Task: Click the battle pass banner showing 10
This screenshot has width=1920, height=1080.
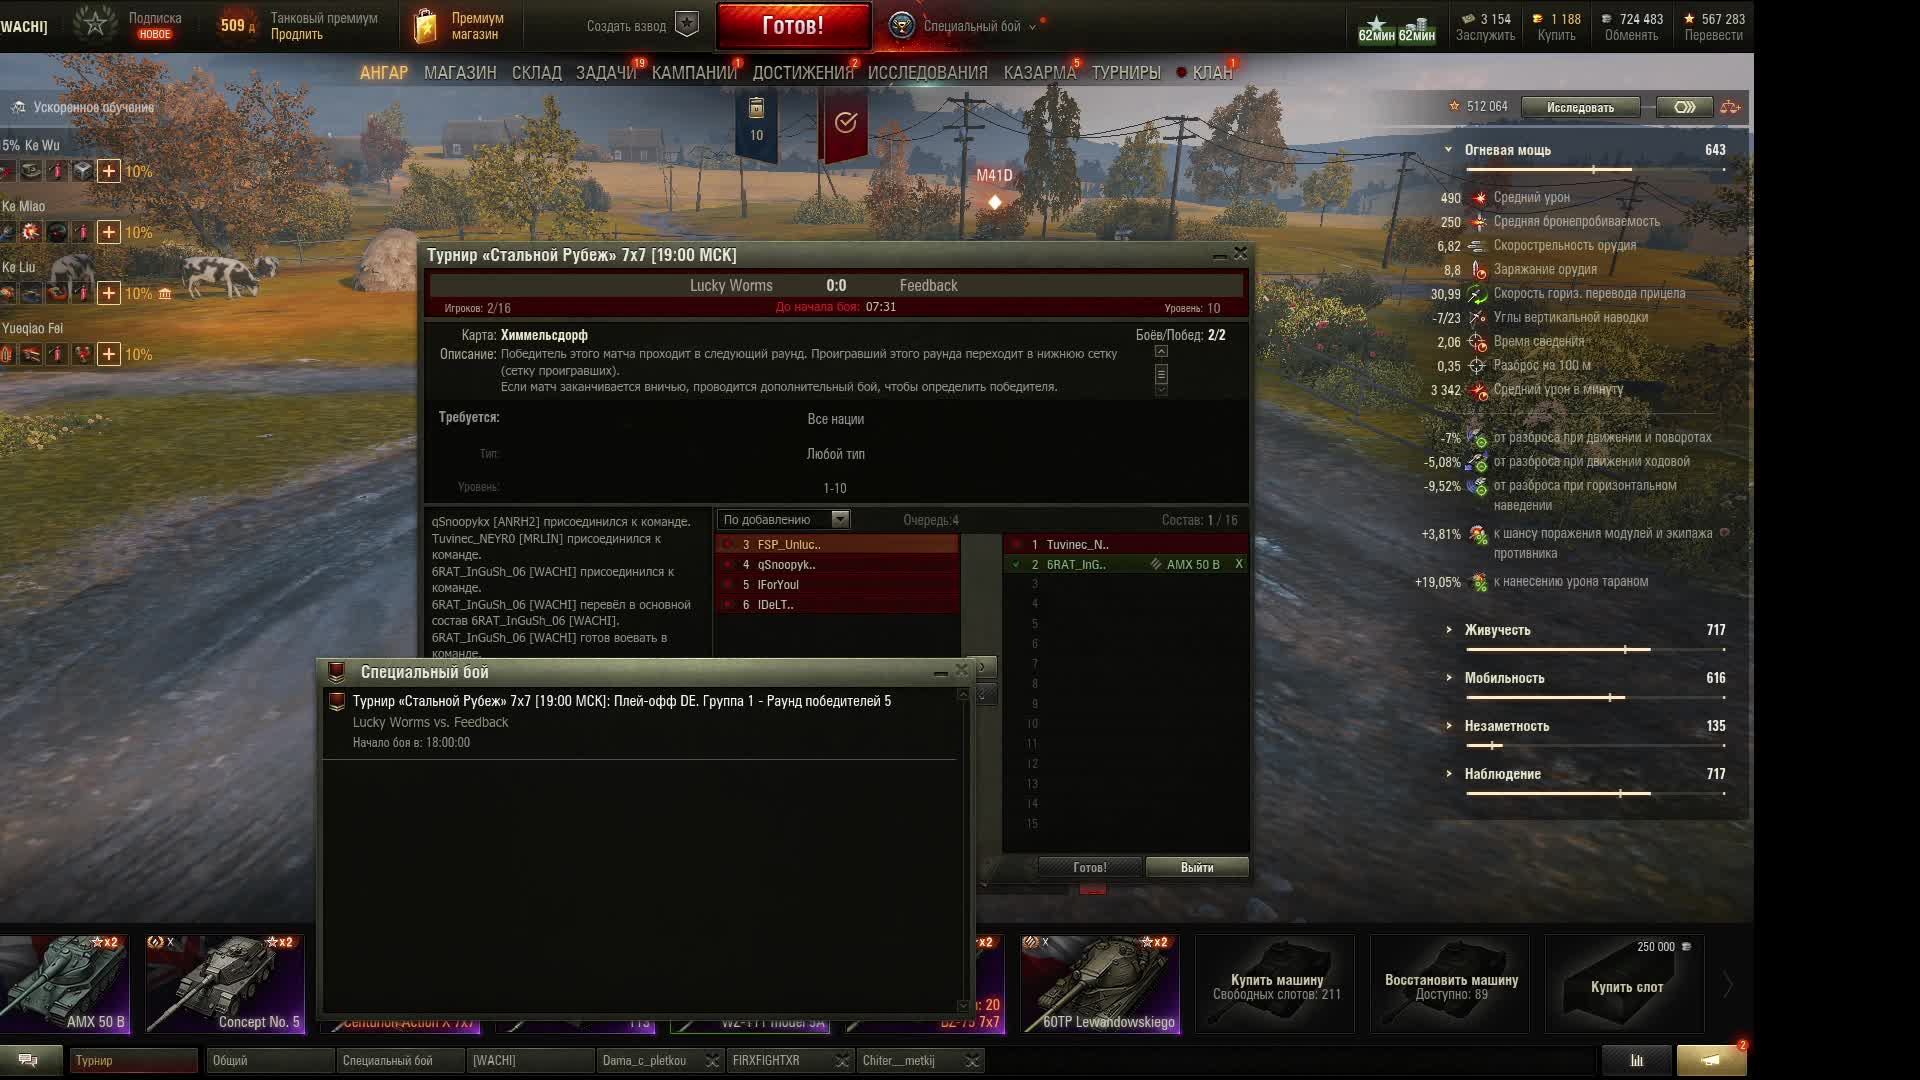Action: tap(756, 123)
